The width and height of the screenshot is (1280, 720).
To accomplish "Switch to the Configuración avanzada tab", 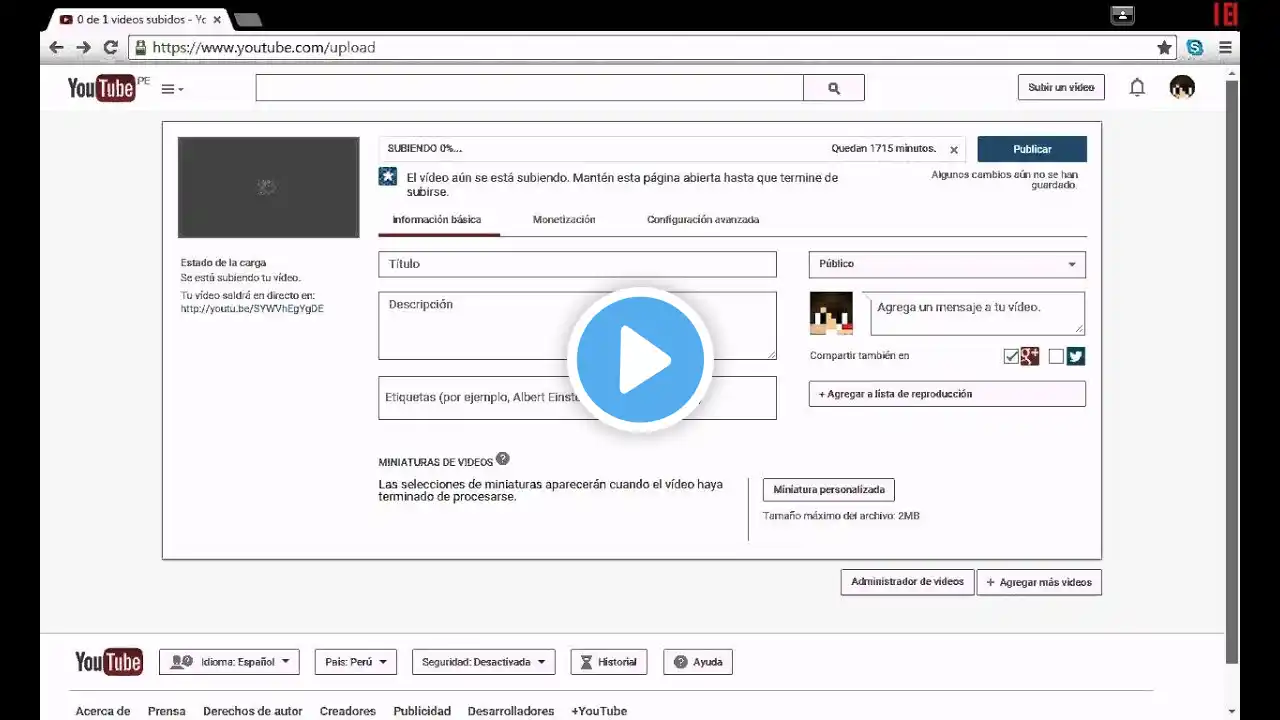I will tap(702, 220).
